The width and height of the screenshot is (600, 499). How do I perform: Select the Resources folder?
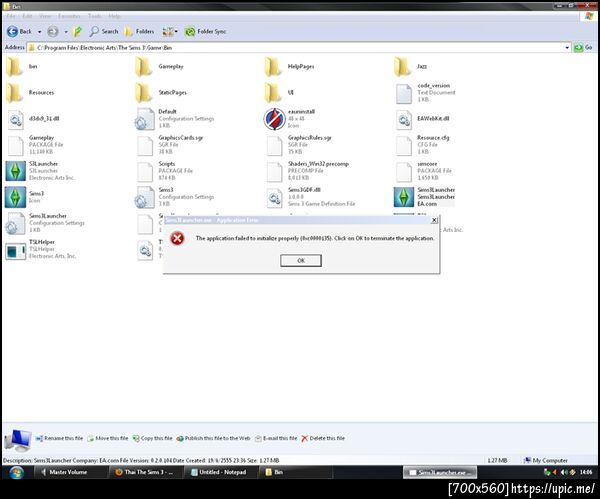tap(30, 93)
